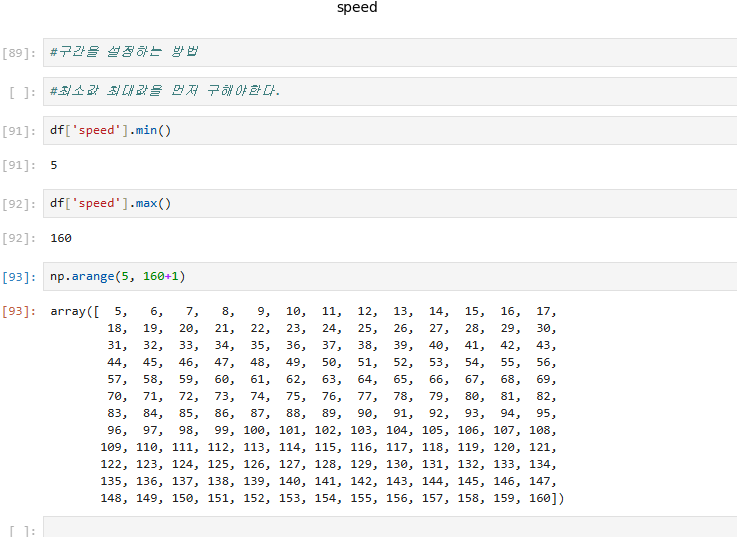Click the comment cell numbered 89

pos(390,53)
